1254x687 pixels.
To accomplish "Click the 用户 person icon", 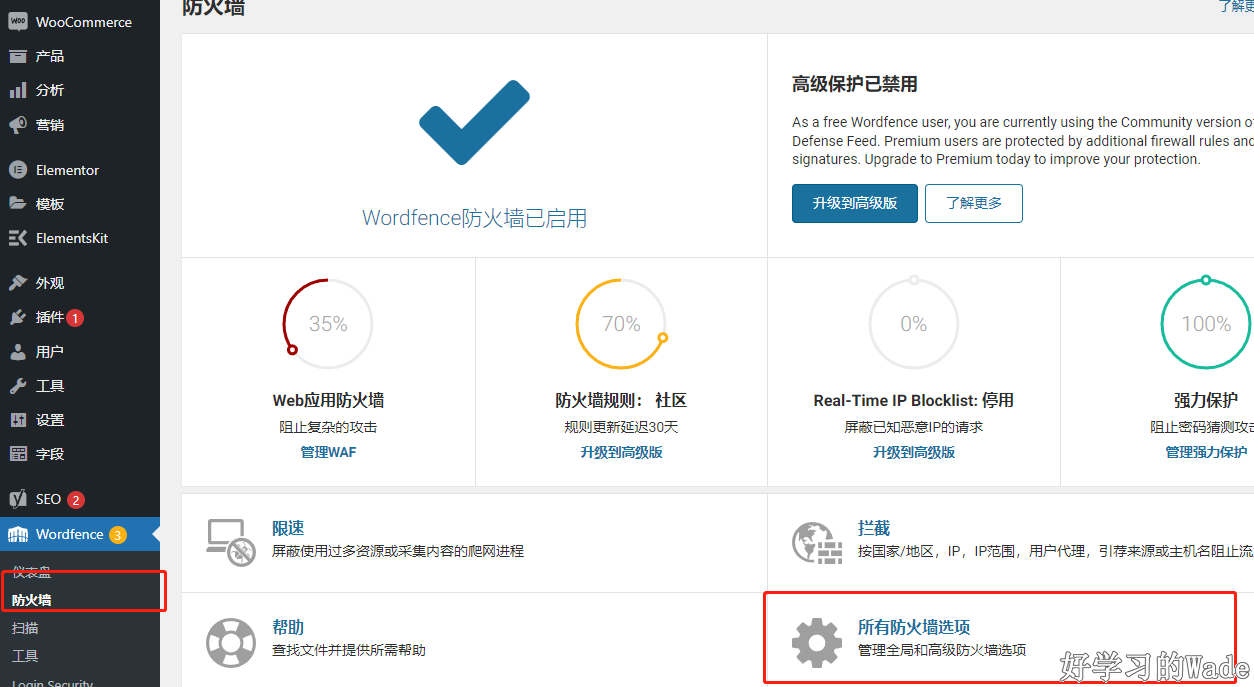I will pyautogui.click(x=18, y=352).
